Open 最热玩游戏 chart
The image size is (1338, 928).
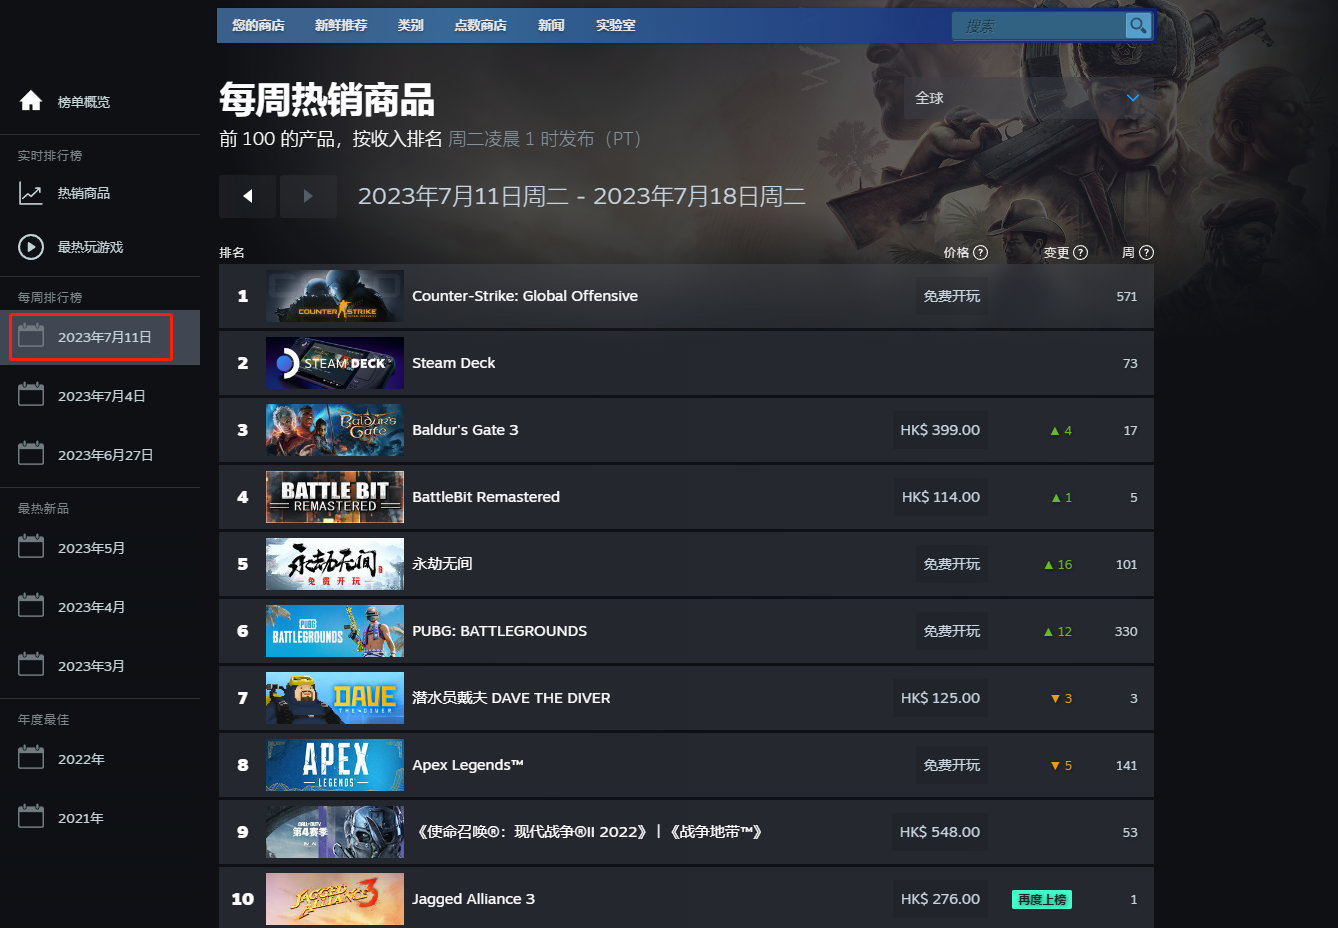[90, 247]
